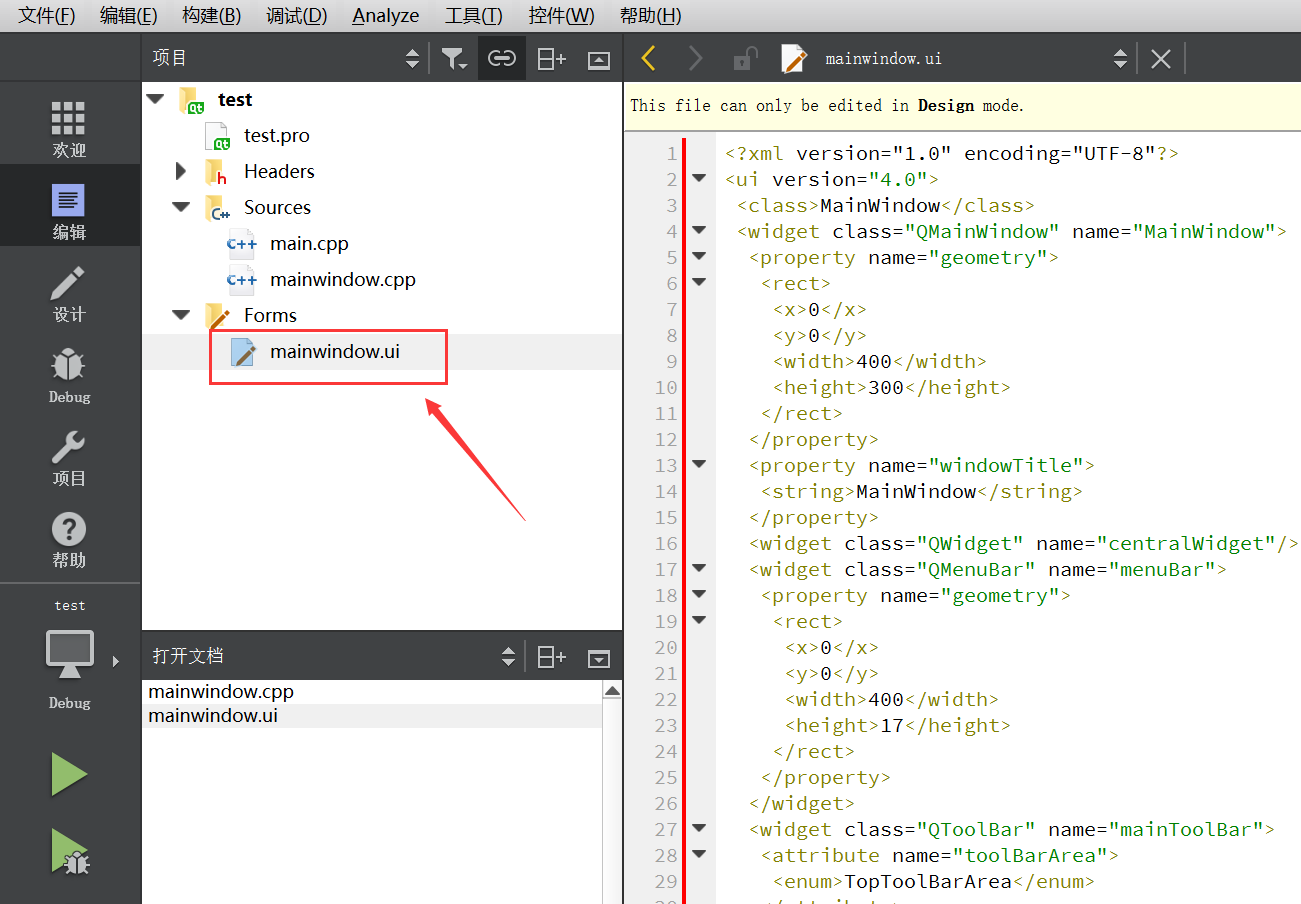
Task: Click the filter tree icon in 项目 panel
Action: coord(454,59)
